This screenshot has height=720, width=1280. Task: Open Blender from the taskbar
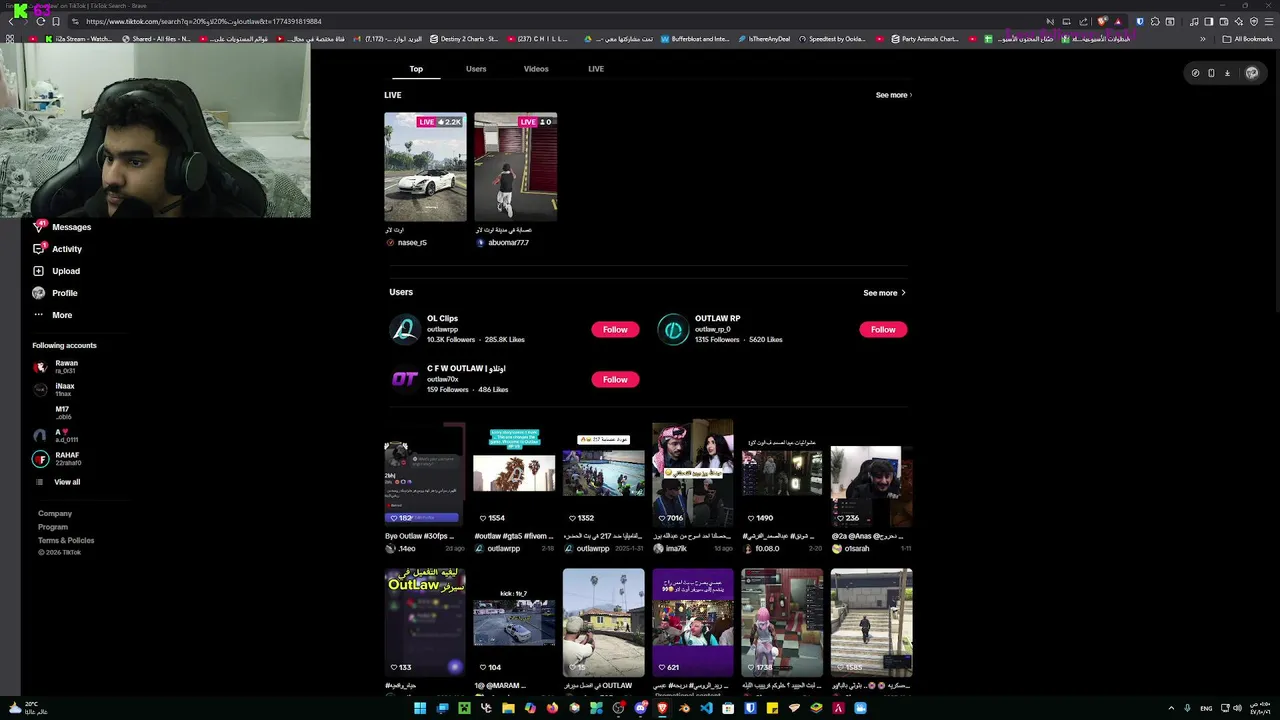pos(684,708)
